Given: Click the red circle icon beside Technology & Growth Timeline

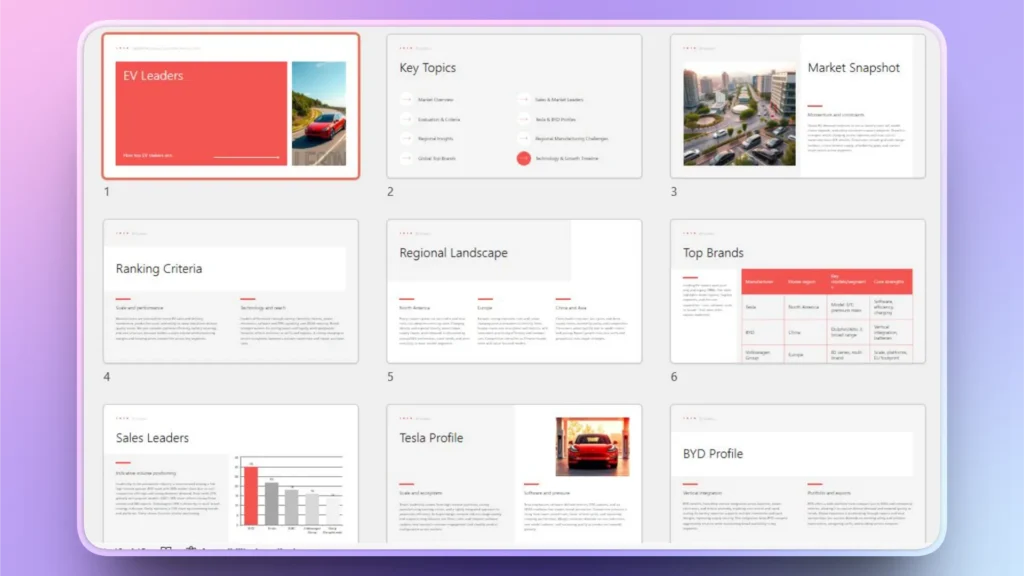Looking at the screenshot, I should pyautogui.click(x=524, y=158).
